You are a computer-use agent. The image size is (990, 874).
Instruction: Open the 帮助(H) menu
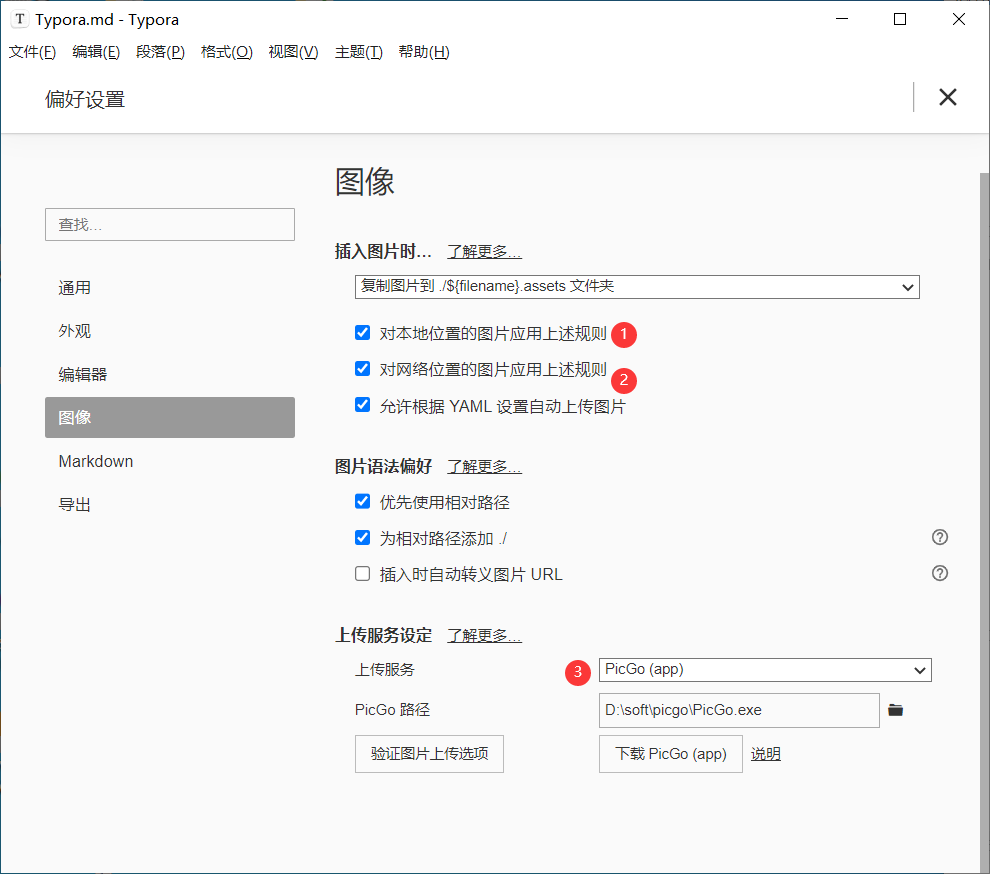point(424,52)
